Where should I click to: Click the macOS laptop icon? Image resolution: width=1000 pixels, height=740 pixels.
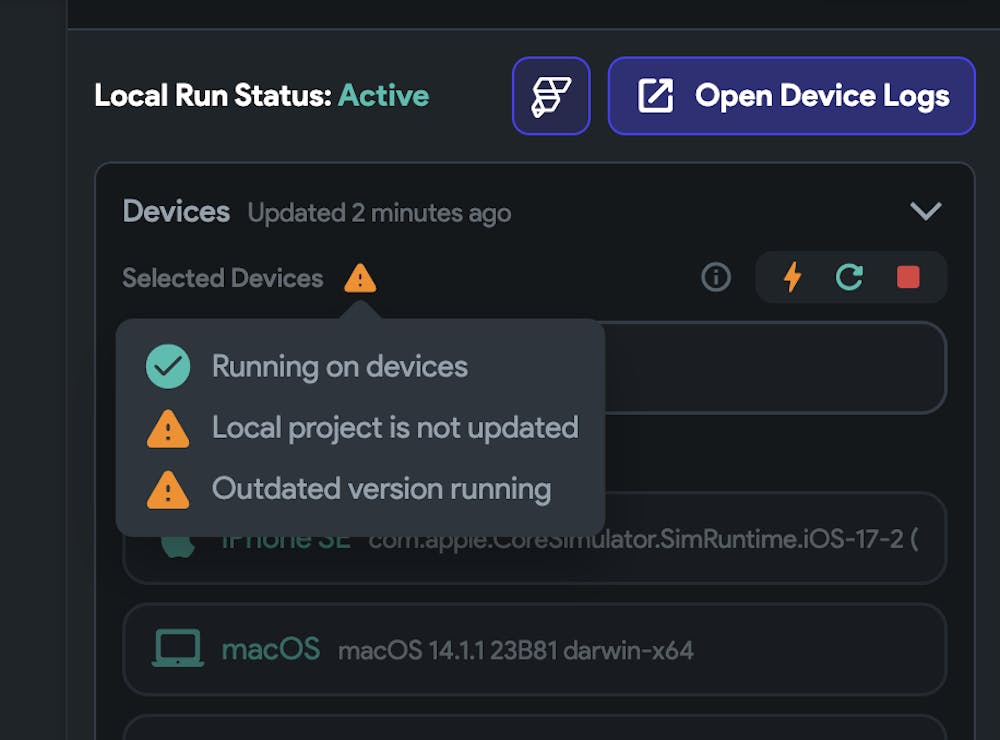(177, 649)
